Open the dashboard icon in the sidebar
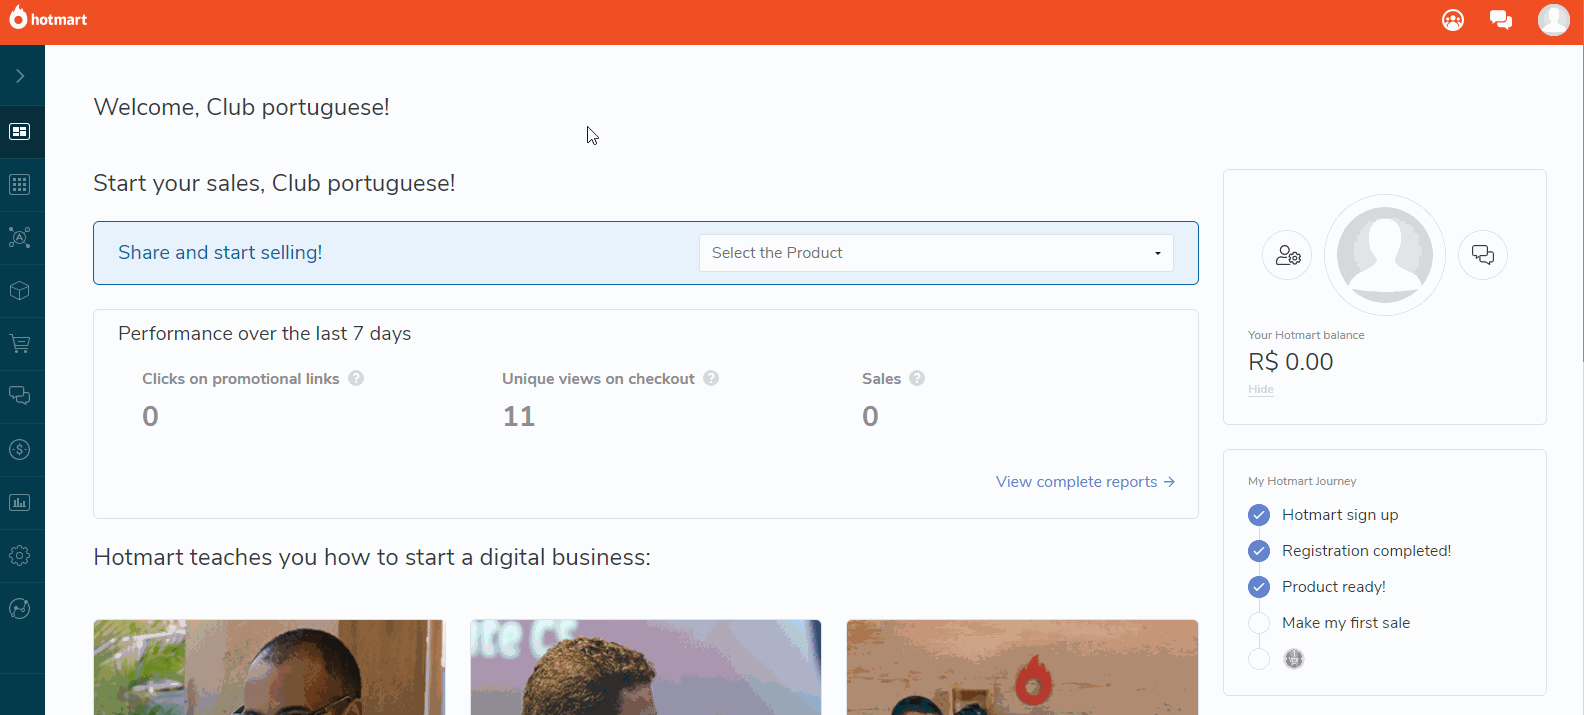 click(20, 132)
